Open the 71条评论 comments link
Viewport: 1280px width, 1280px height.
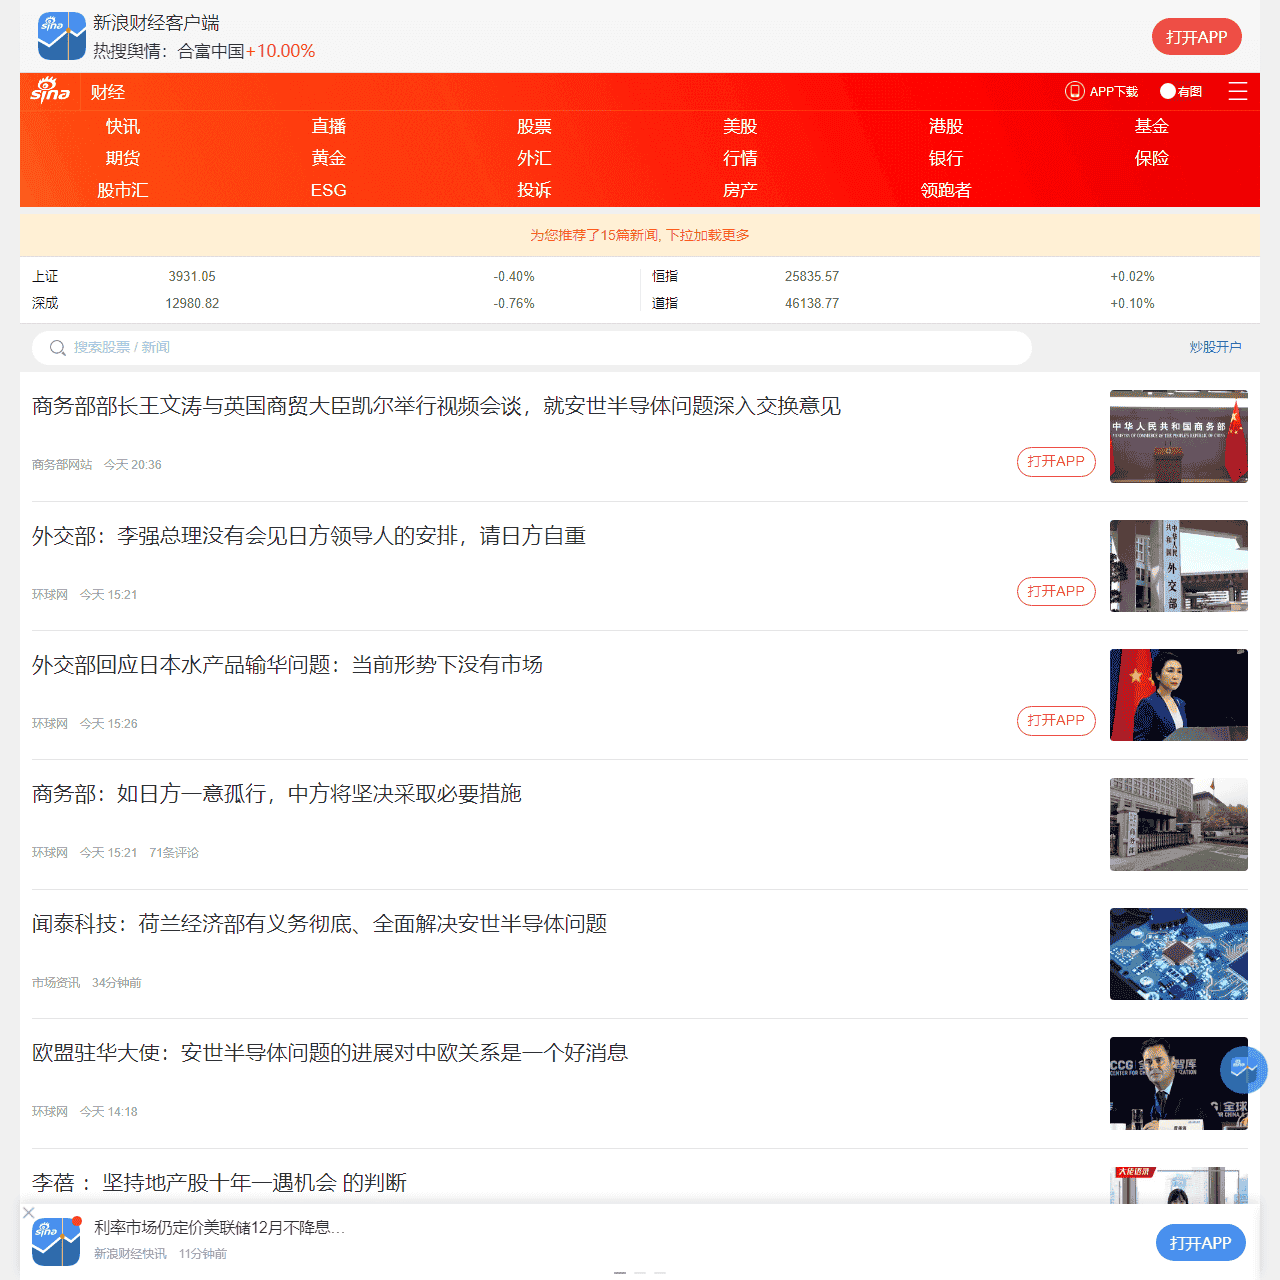click(x=173, y=852)
